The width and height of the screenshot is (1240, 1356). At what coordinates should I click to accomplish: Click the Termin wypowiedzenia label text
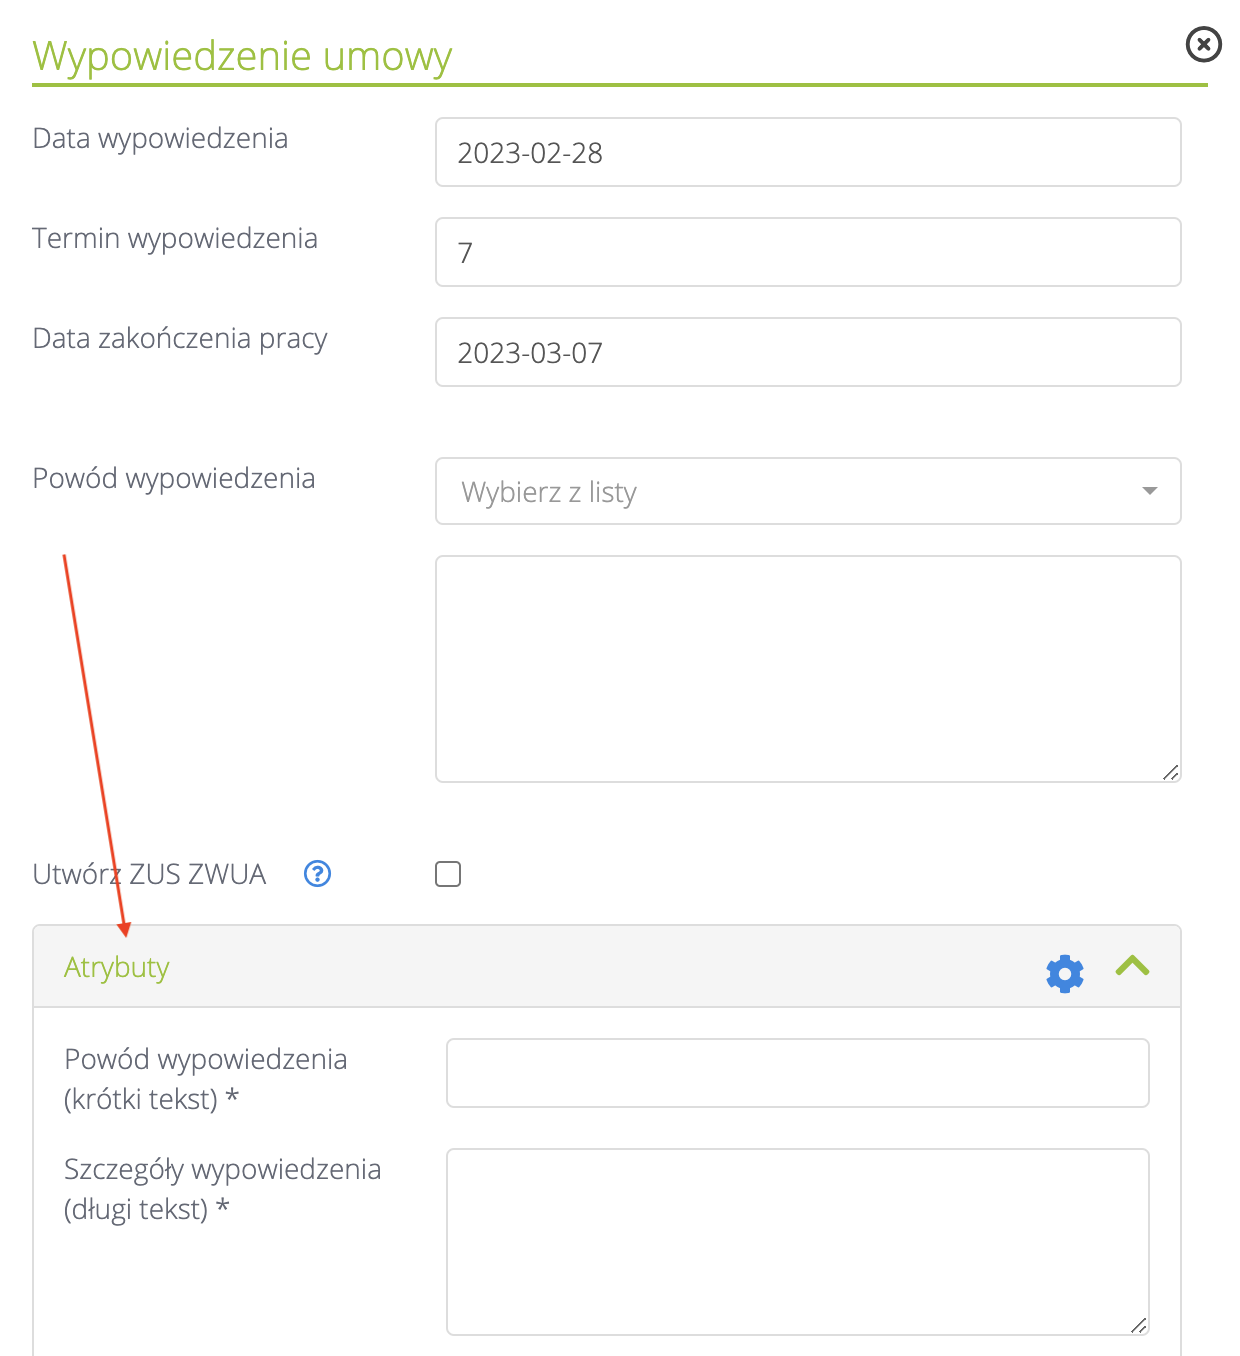tap(175, 238)
